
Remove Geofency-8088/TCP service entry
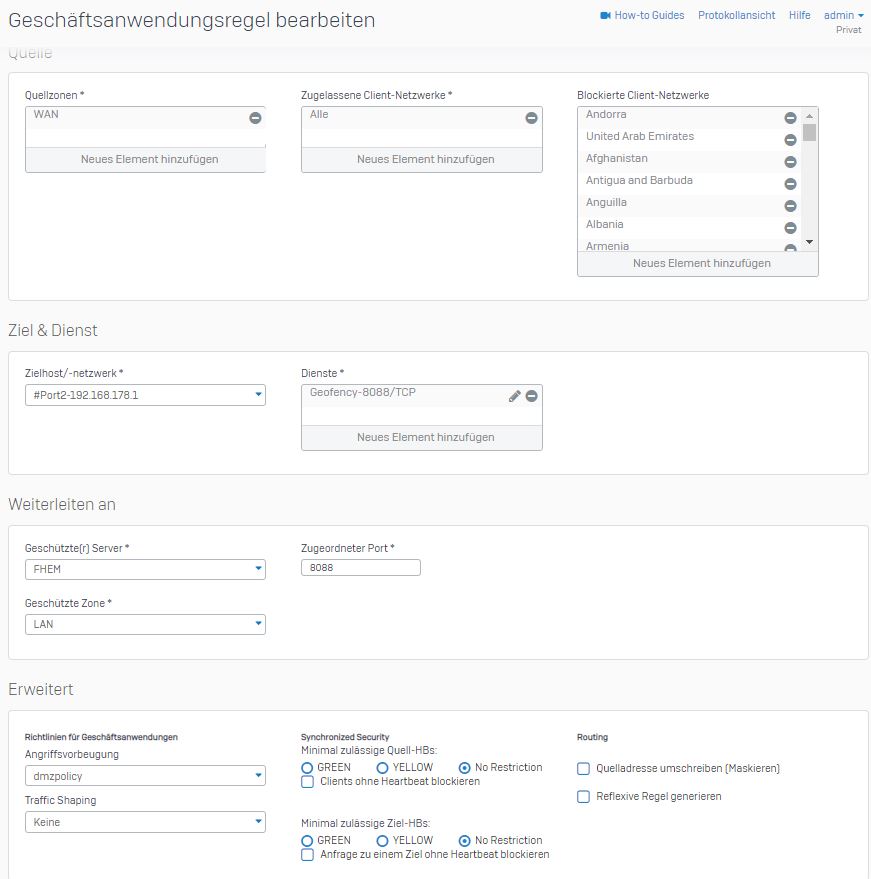531,396
